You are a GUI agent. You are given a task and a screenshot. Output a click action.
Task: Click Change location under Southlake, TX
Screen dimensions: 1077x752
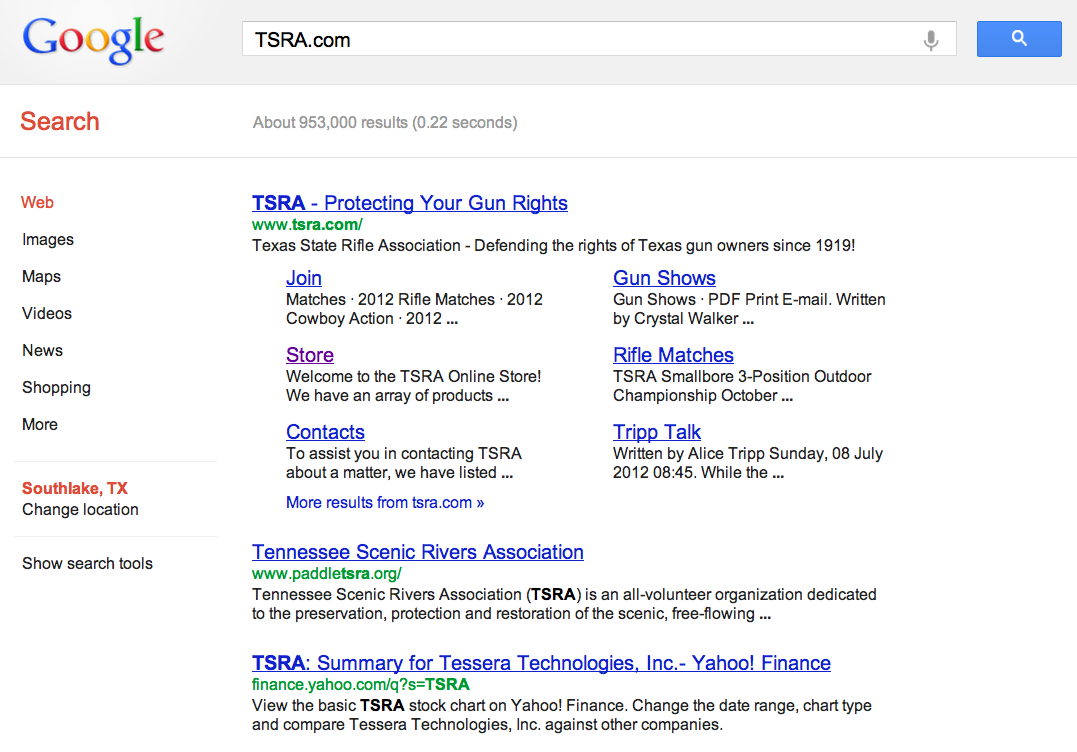coord(80,510)
